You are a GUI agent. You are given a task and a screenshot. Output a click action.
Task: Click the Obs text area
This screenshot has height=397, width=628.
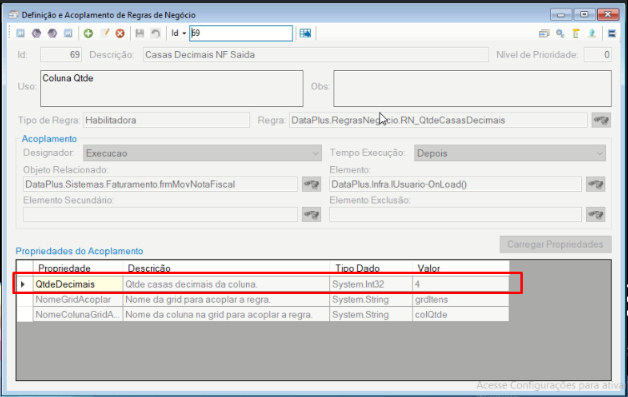tap(472, 89)
